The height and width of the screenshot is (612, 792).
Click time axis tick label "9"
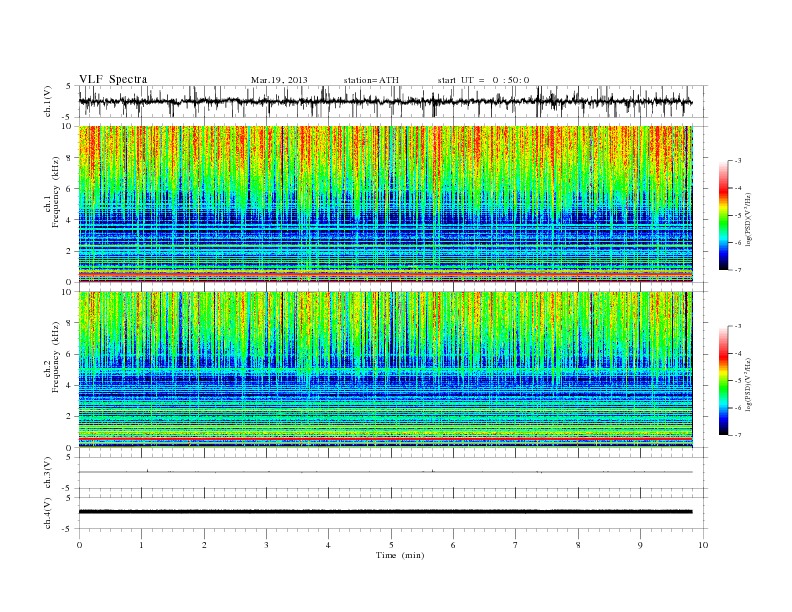640,545
